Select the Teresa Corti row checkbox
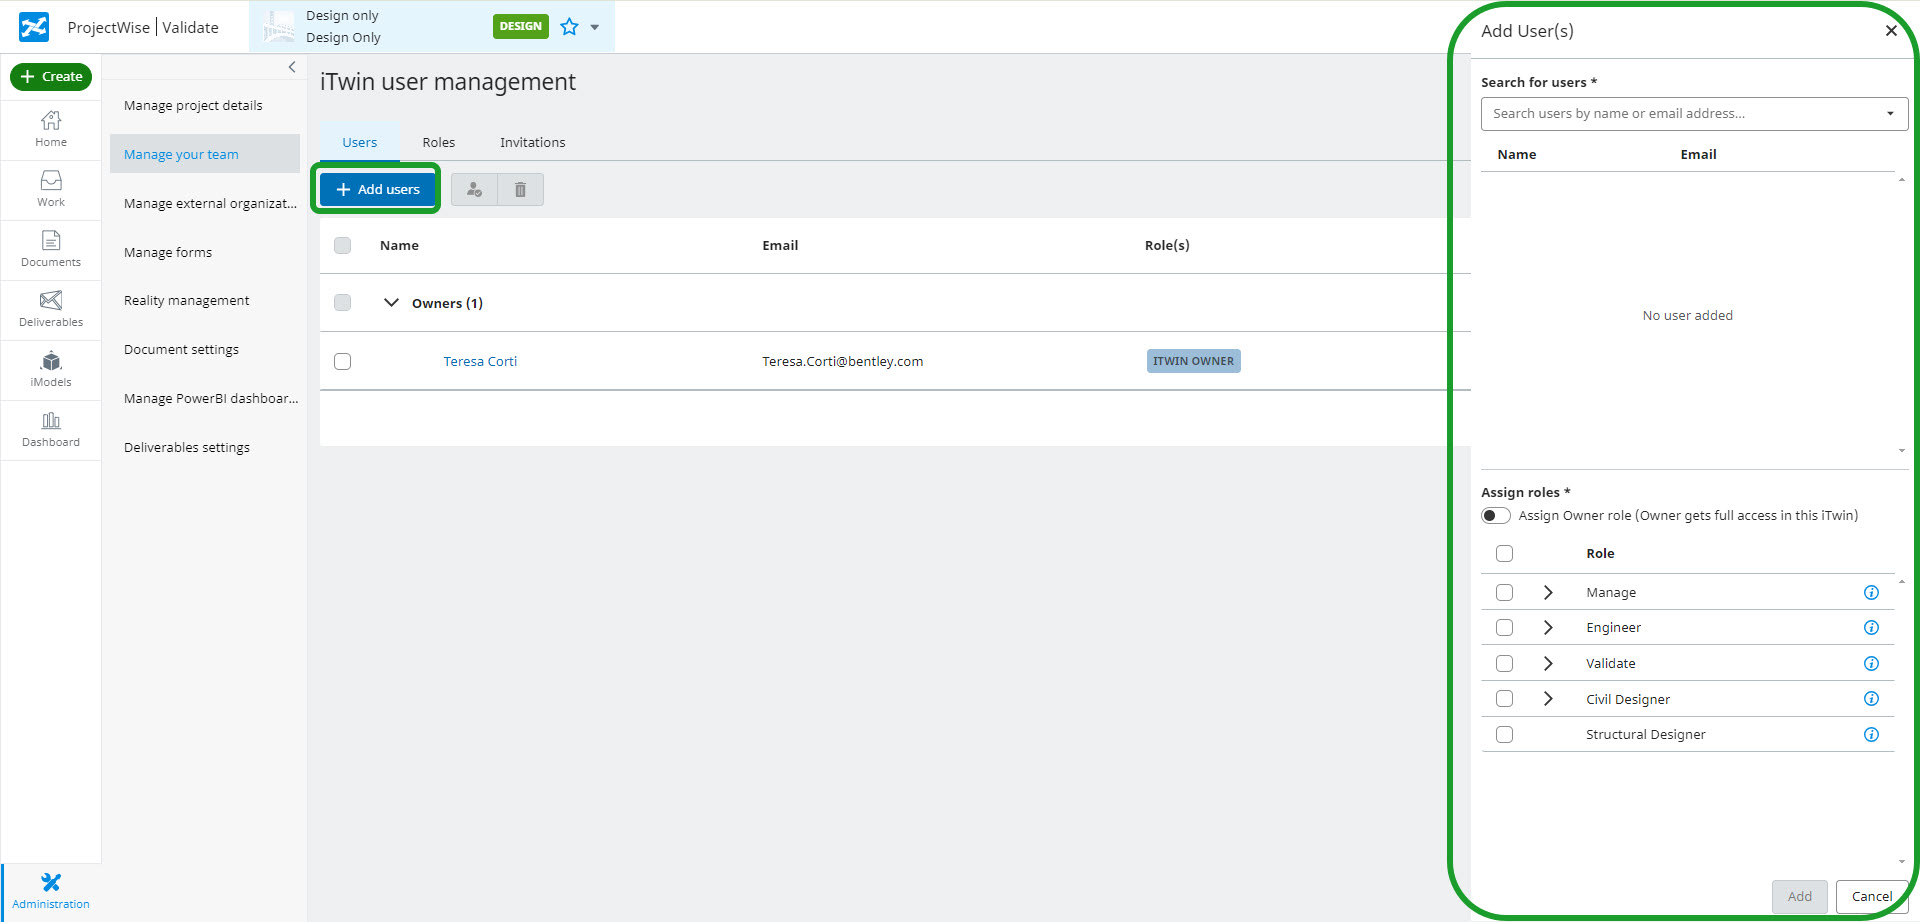 coord(342,361)
